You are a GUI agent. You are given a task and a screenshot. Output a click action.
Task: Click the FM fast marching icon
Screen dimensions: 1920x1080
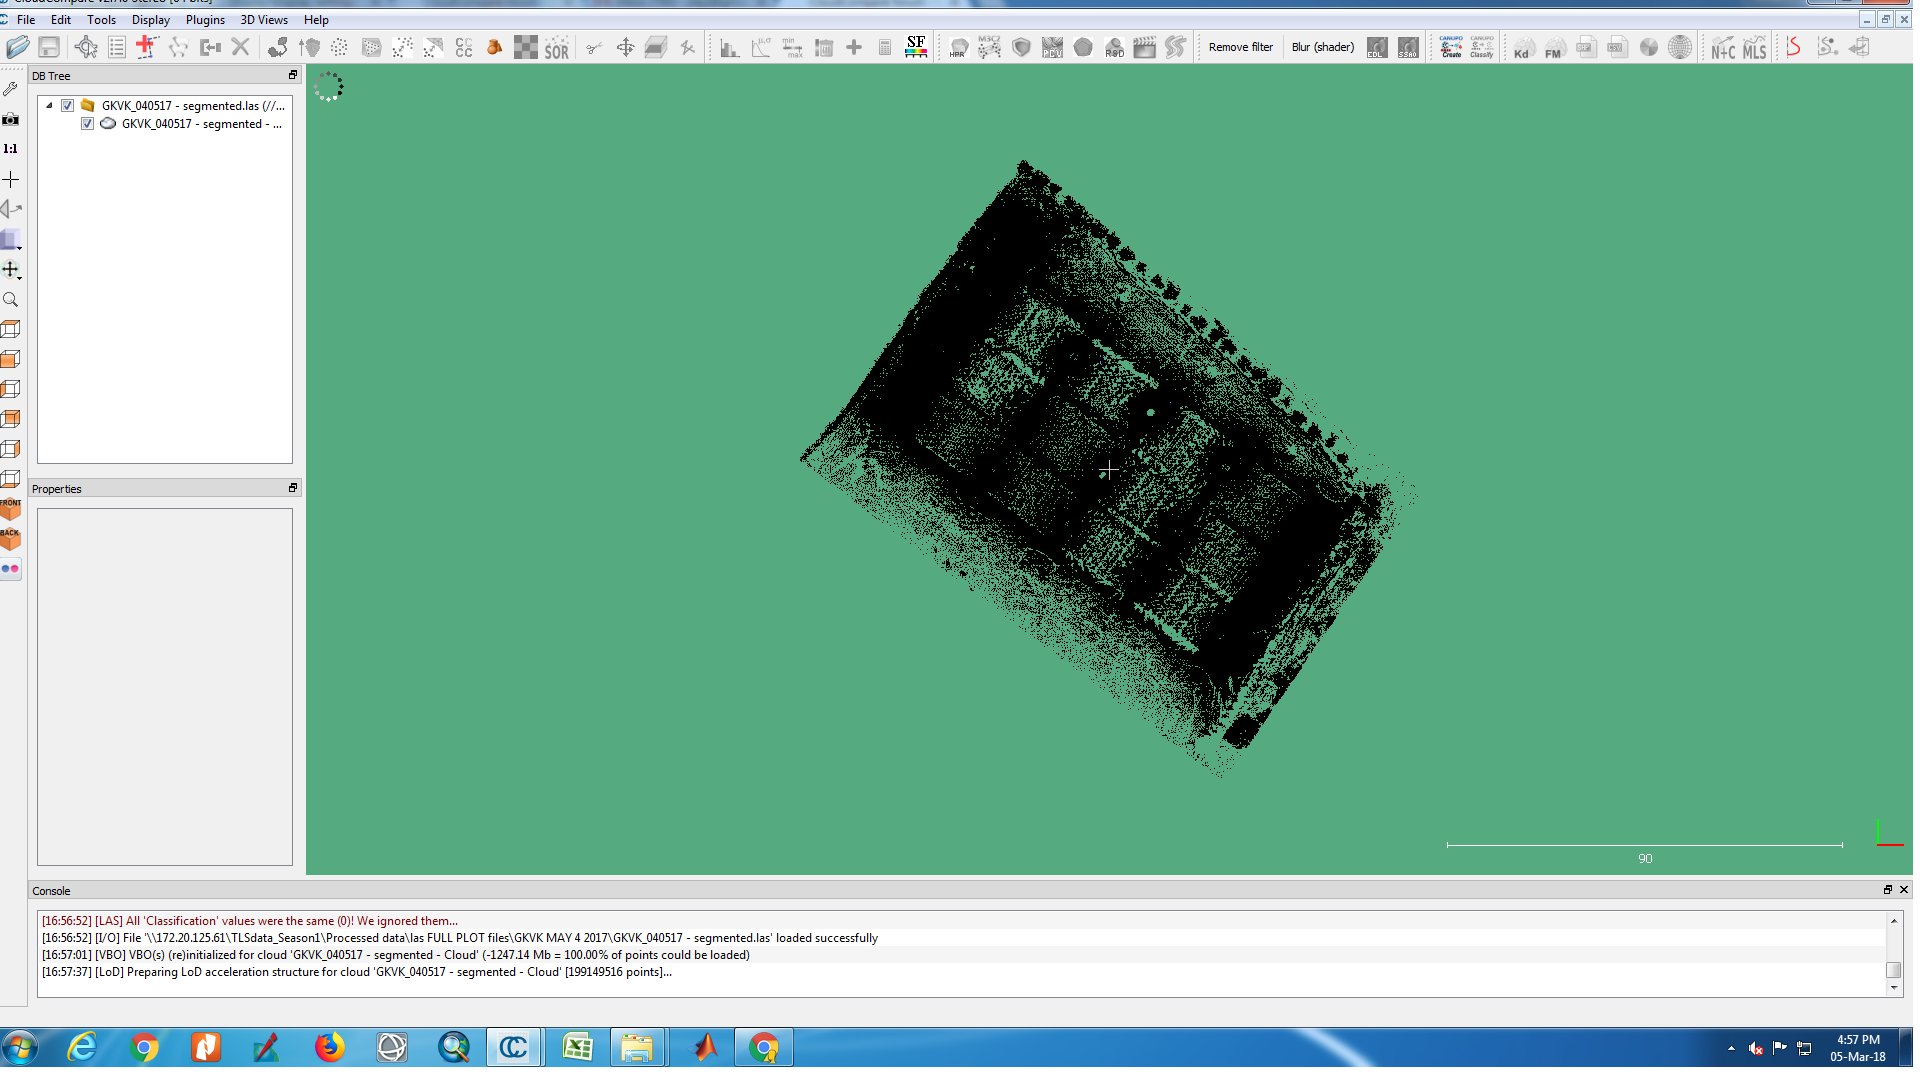click(x=1553, y=47)
